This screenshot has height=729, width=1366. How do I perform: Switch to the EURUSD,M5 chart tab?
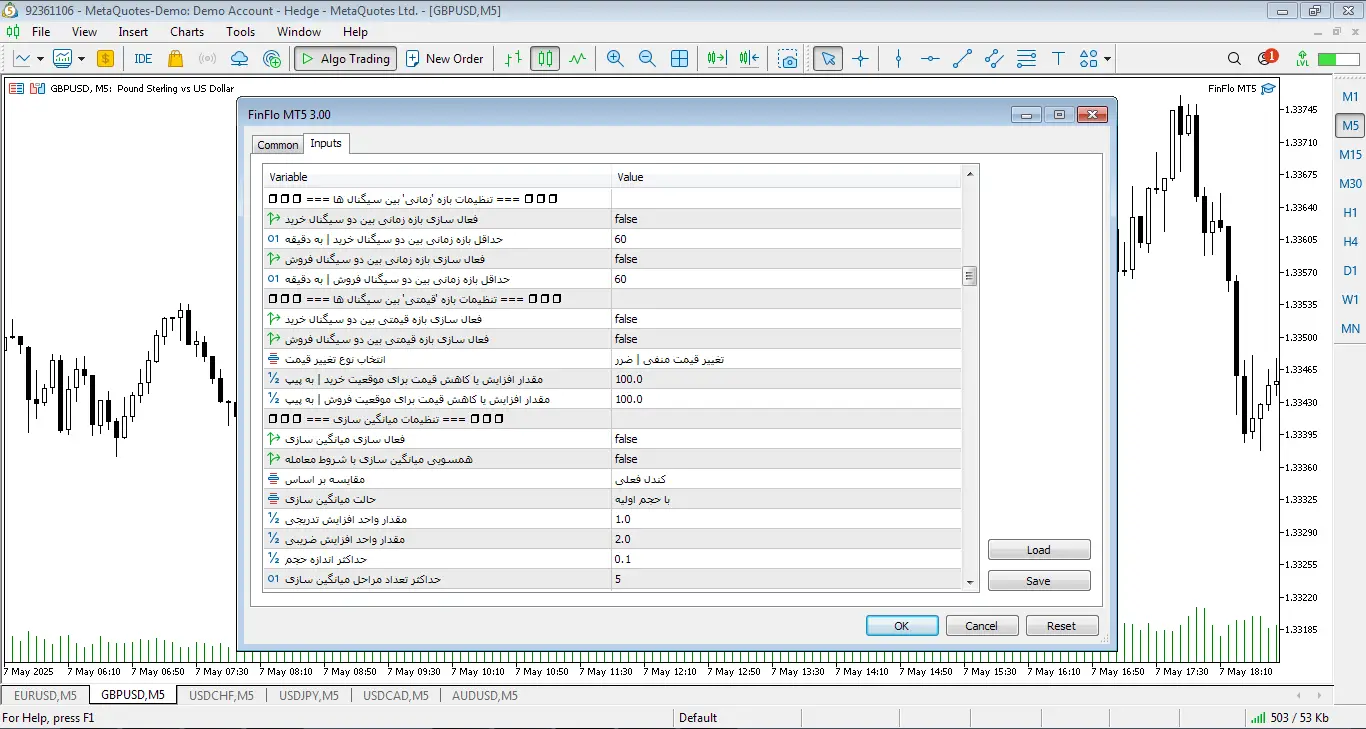point(46,695)
